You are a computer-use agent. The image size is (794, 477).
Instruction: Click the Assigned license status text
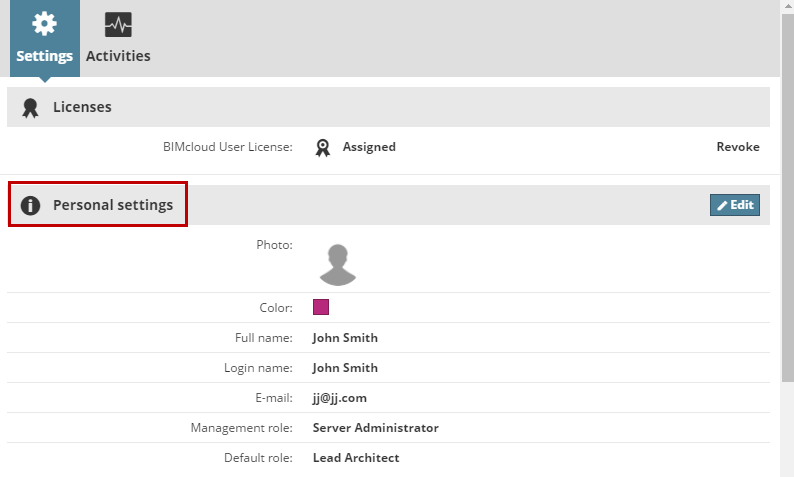(369, 147)
